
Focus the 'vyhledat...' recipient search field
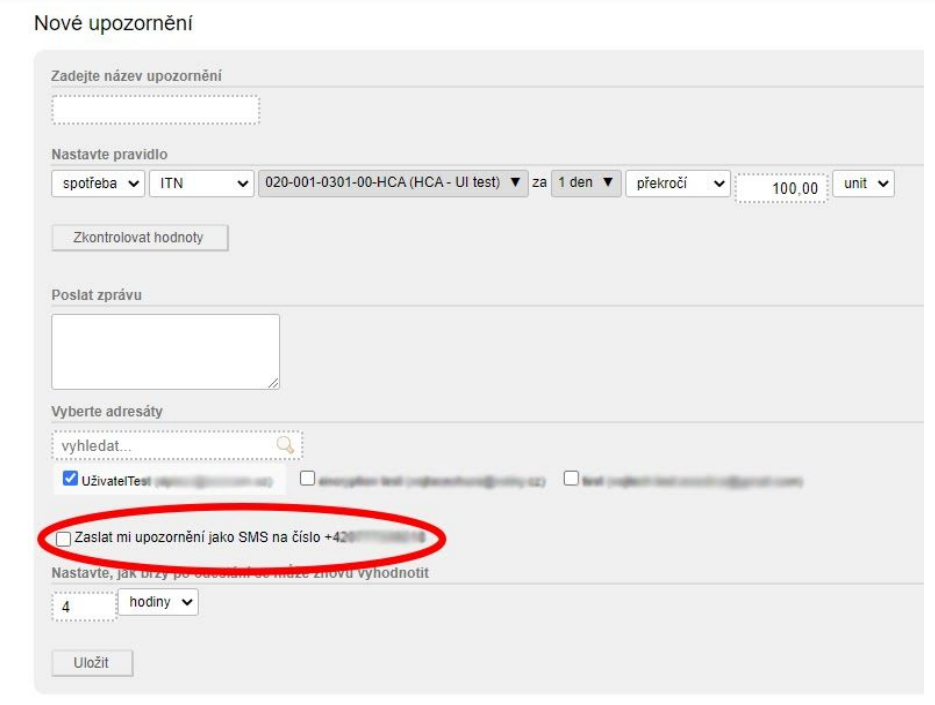coord(165,445)
